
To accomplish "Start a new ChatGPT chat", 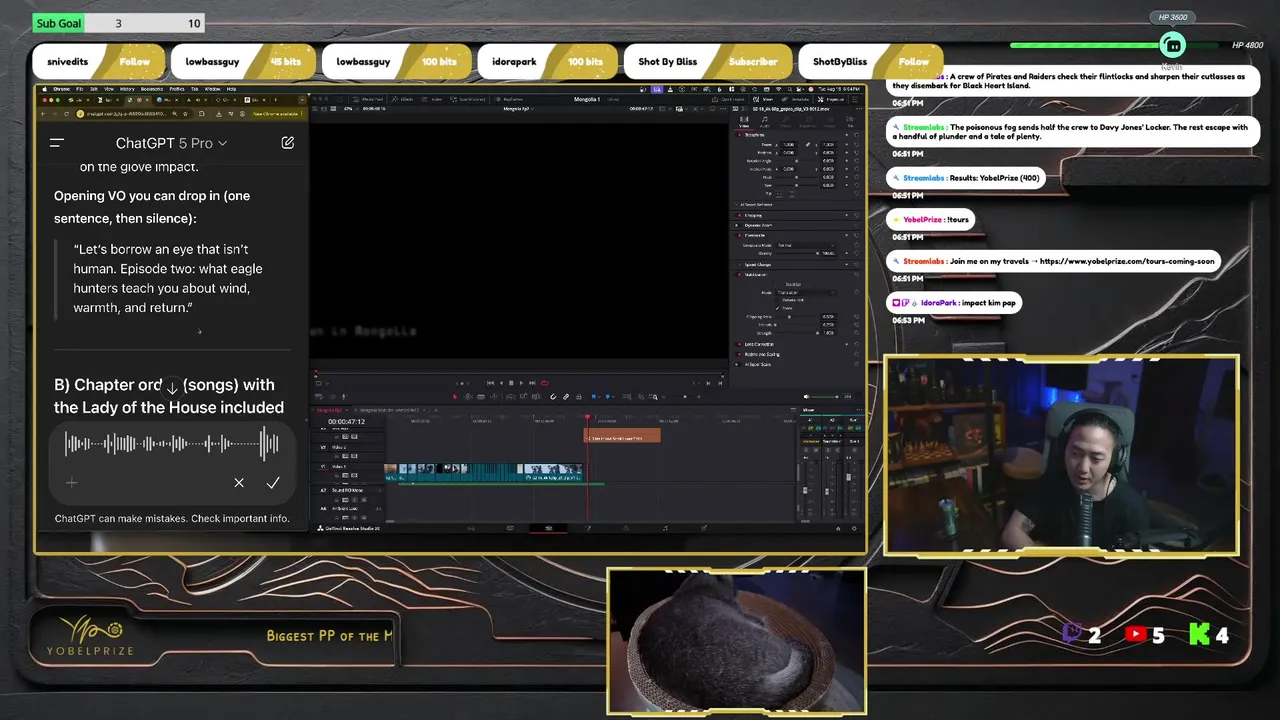I will coord(287,143).
